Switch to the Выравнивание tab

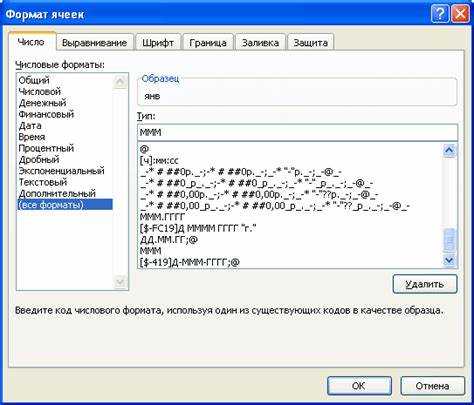point(95,43)
